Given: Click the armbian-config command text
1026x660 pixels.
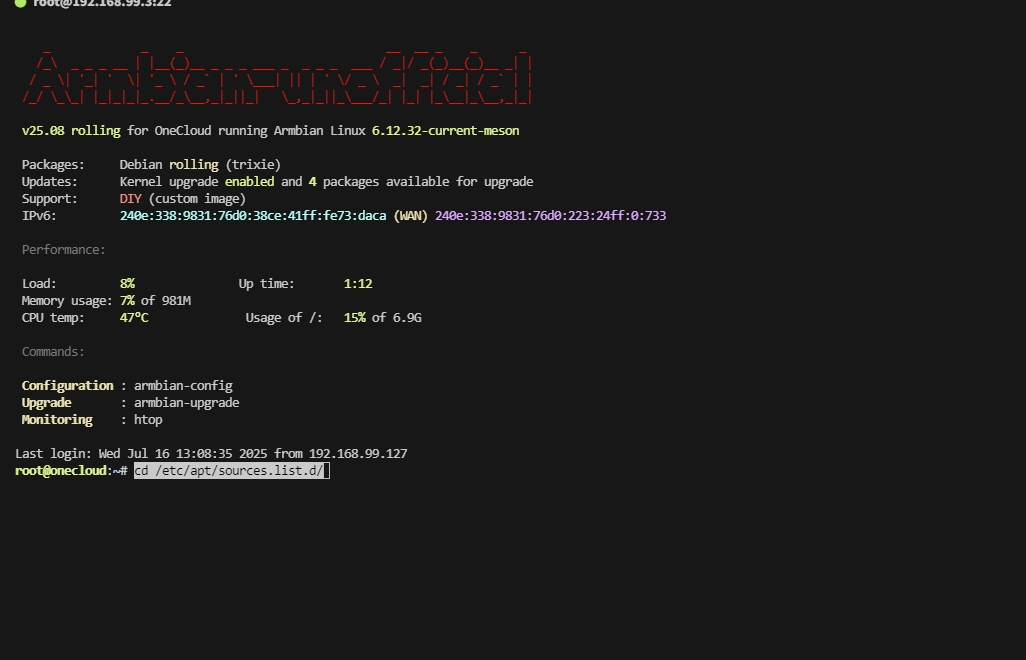Looking at the screenshot, I should point(183,385).
